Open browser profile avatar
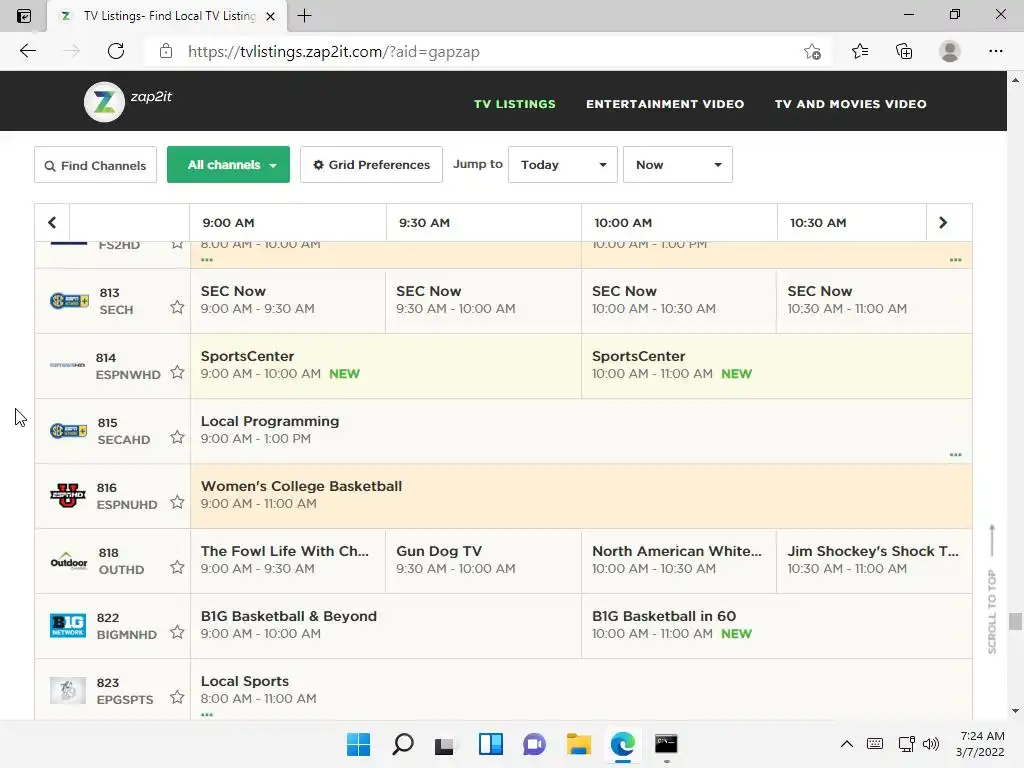Viewport: 1024px width, 768px height. 950,51
